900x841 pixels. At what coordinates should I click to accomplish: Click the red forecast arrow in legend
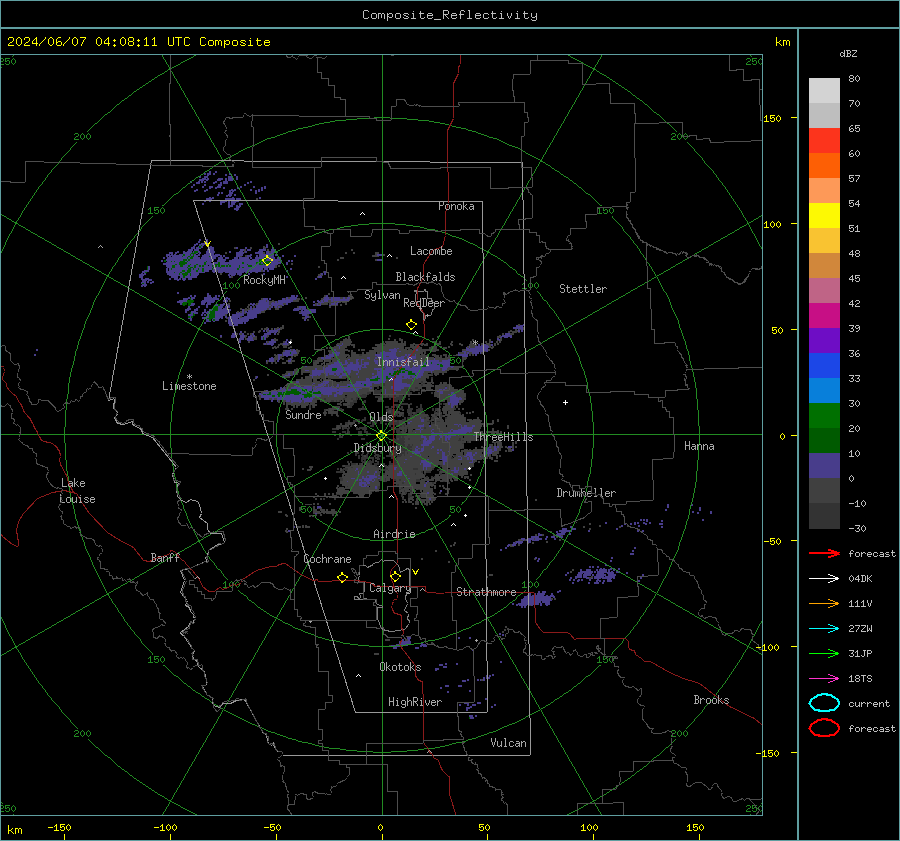coord(824,553)
